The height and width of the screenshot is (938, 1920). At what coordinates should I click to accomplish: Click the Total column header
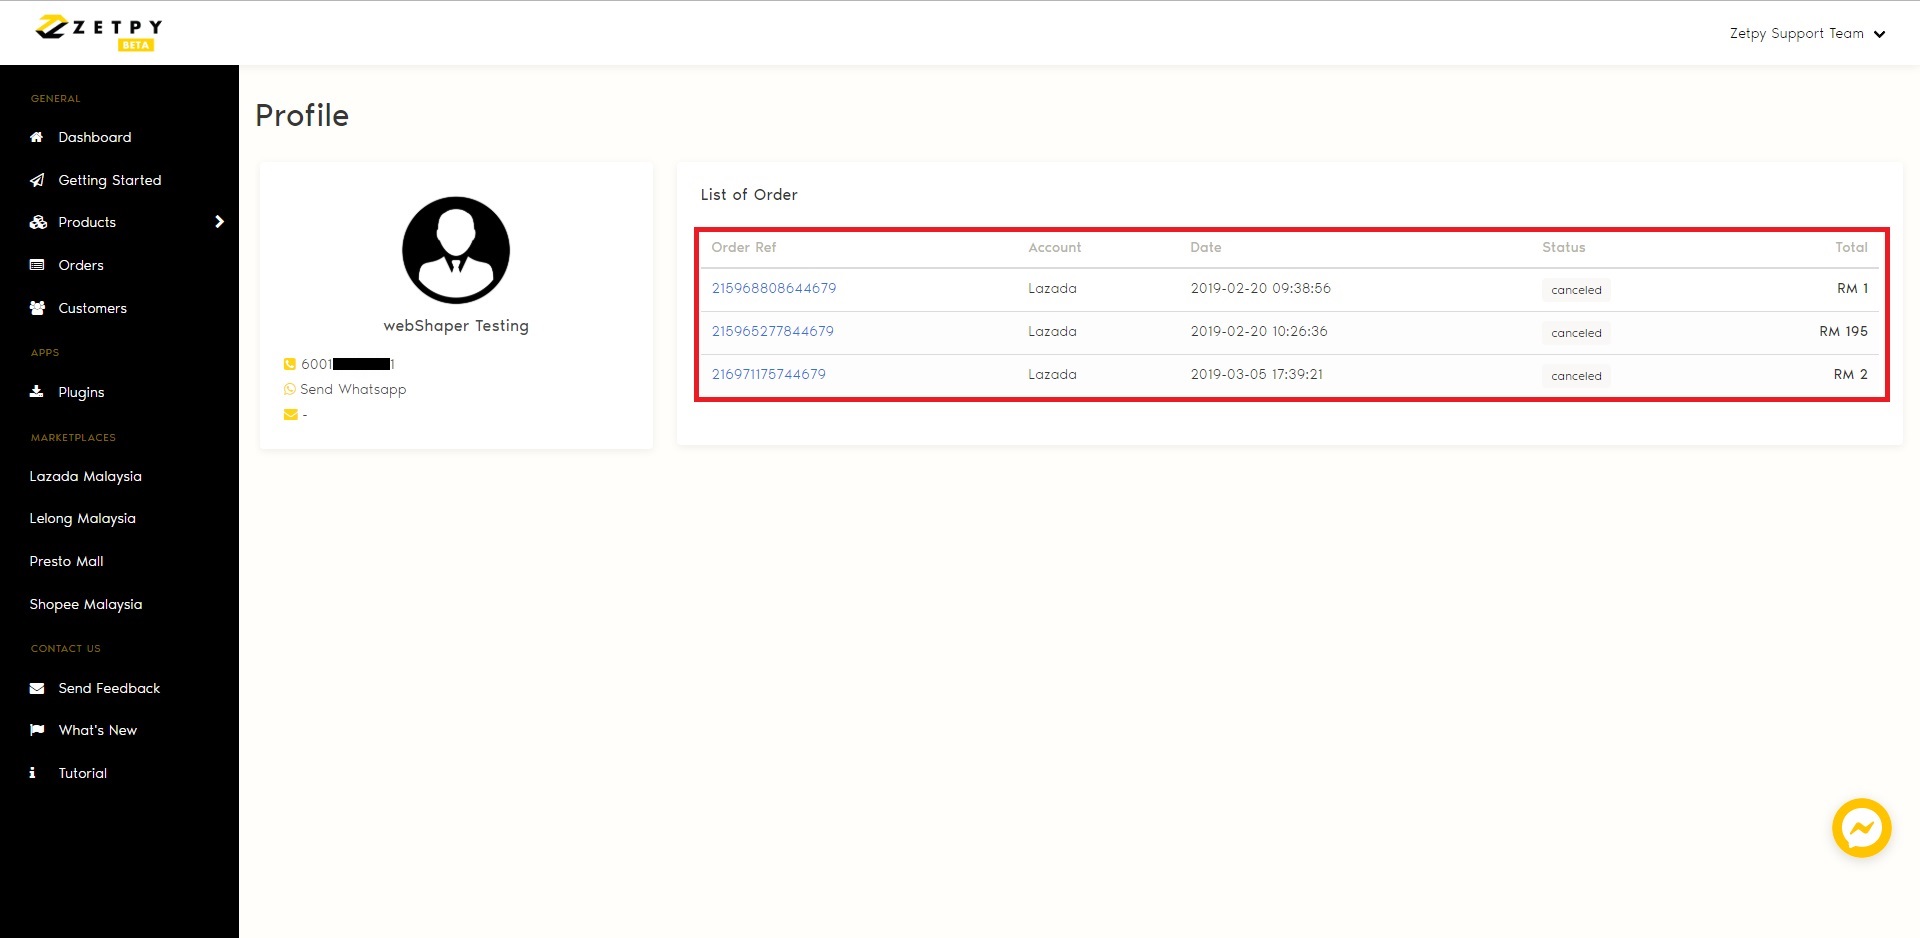[1852, 247]
